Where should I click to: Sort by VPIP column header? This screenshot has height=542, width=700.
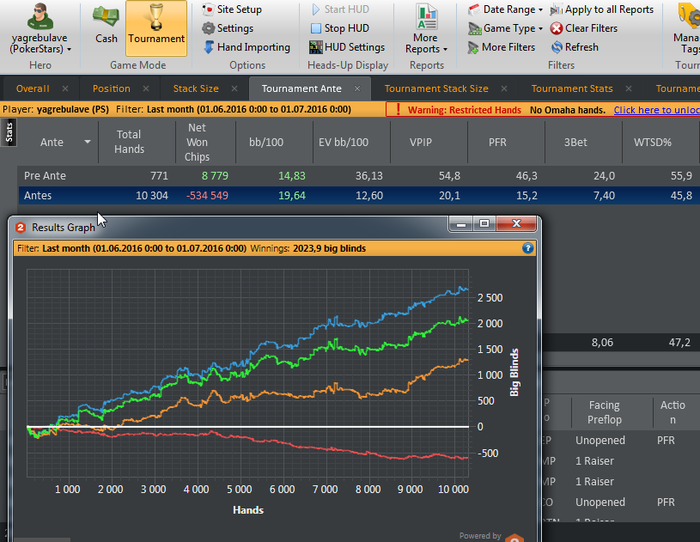[421, 142]
